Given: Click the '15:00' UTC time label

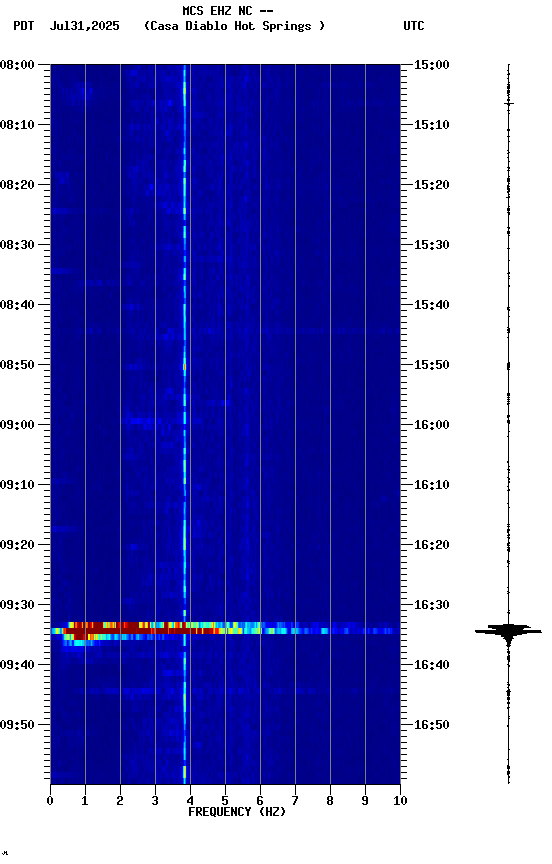Looking at the screenshot, I should pyautogui.click(x=432, y=65).
